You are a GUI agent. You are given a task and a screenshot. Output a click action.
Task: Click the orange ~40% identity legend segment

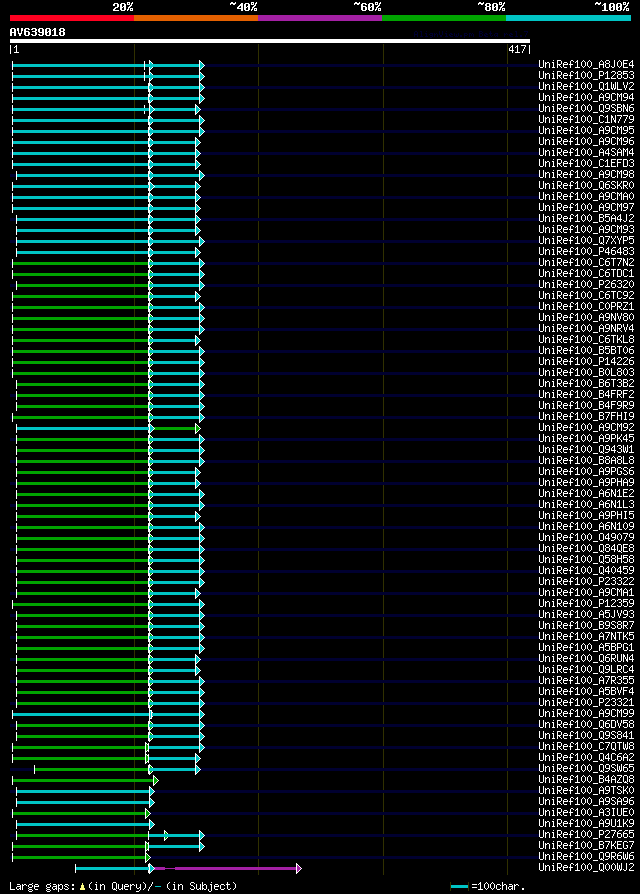(x=196, y=18)
